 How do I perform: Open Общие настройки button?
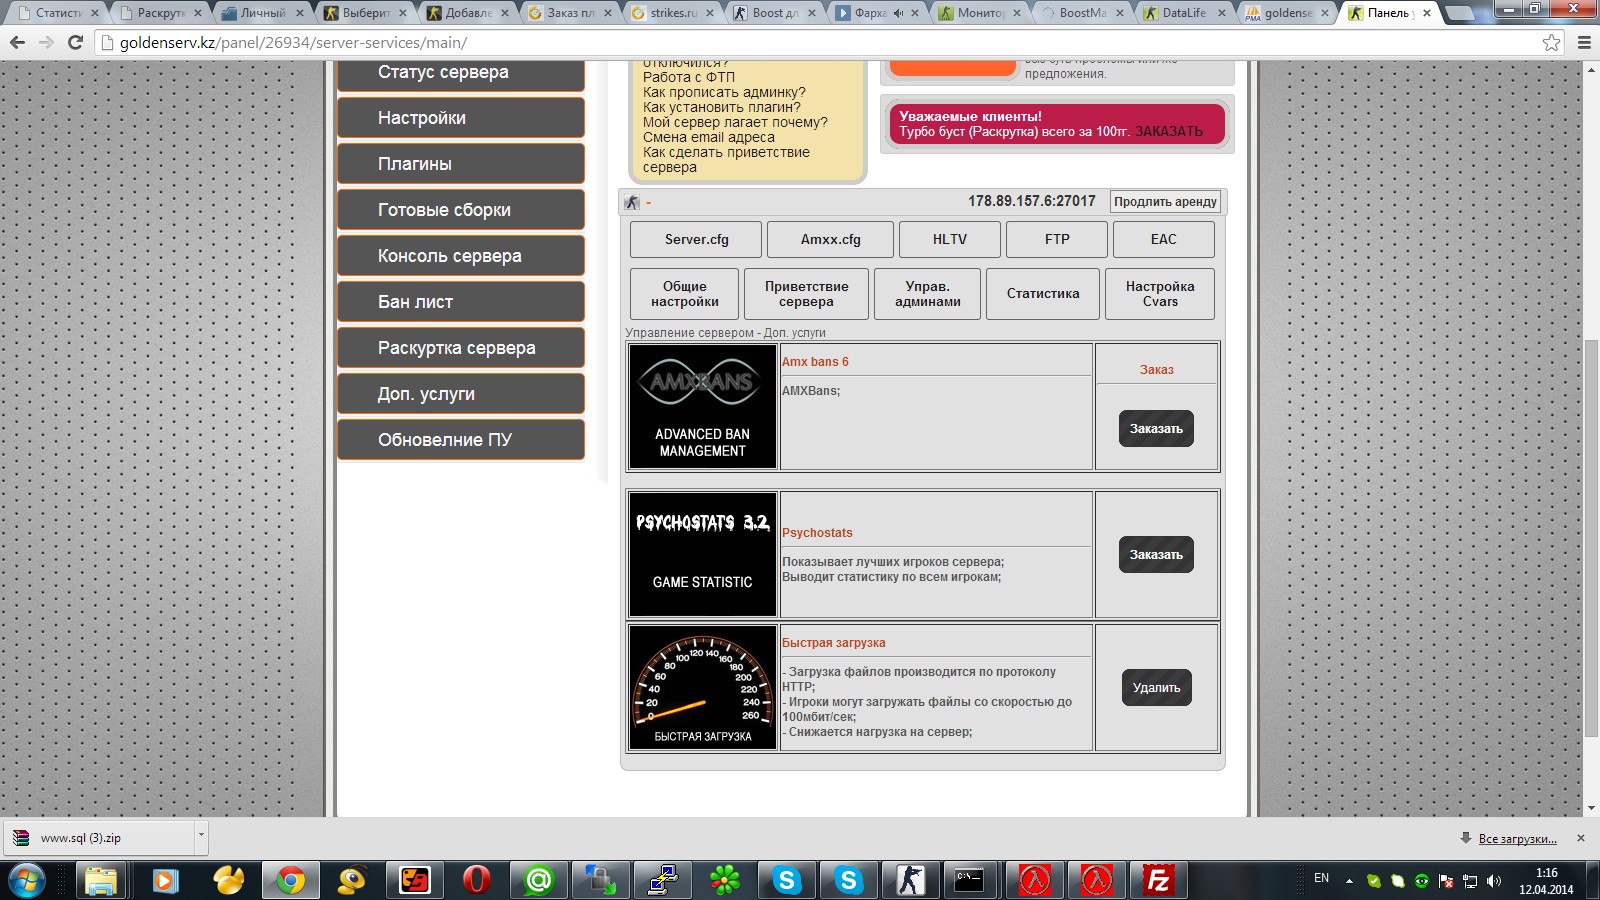click(685, 294)
